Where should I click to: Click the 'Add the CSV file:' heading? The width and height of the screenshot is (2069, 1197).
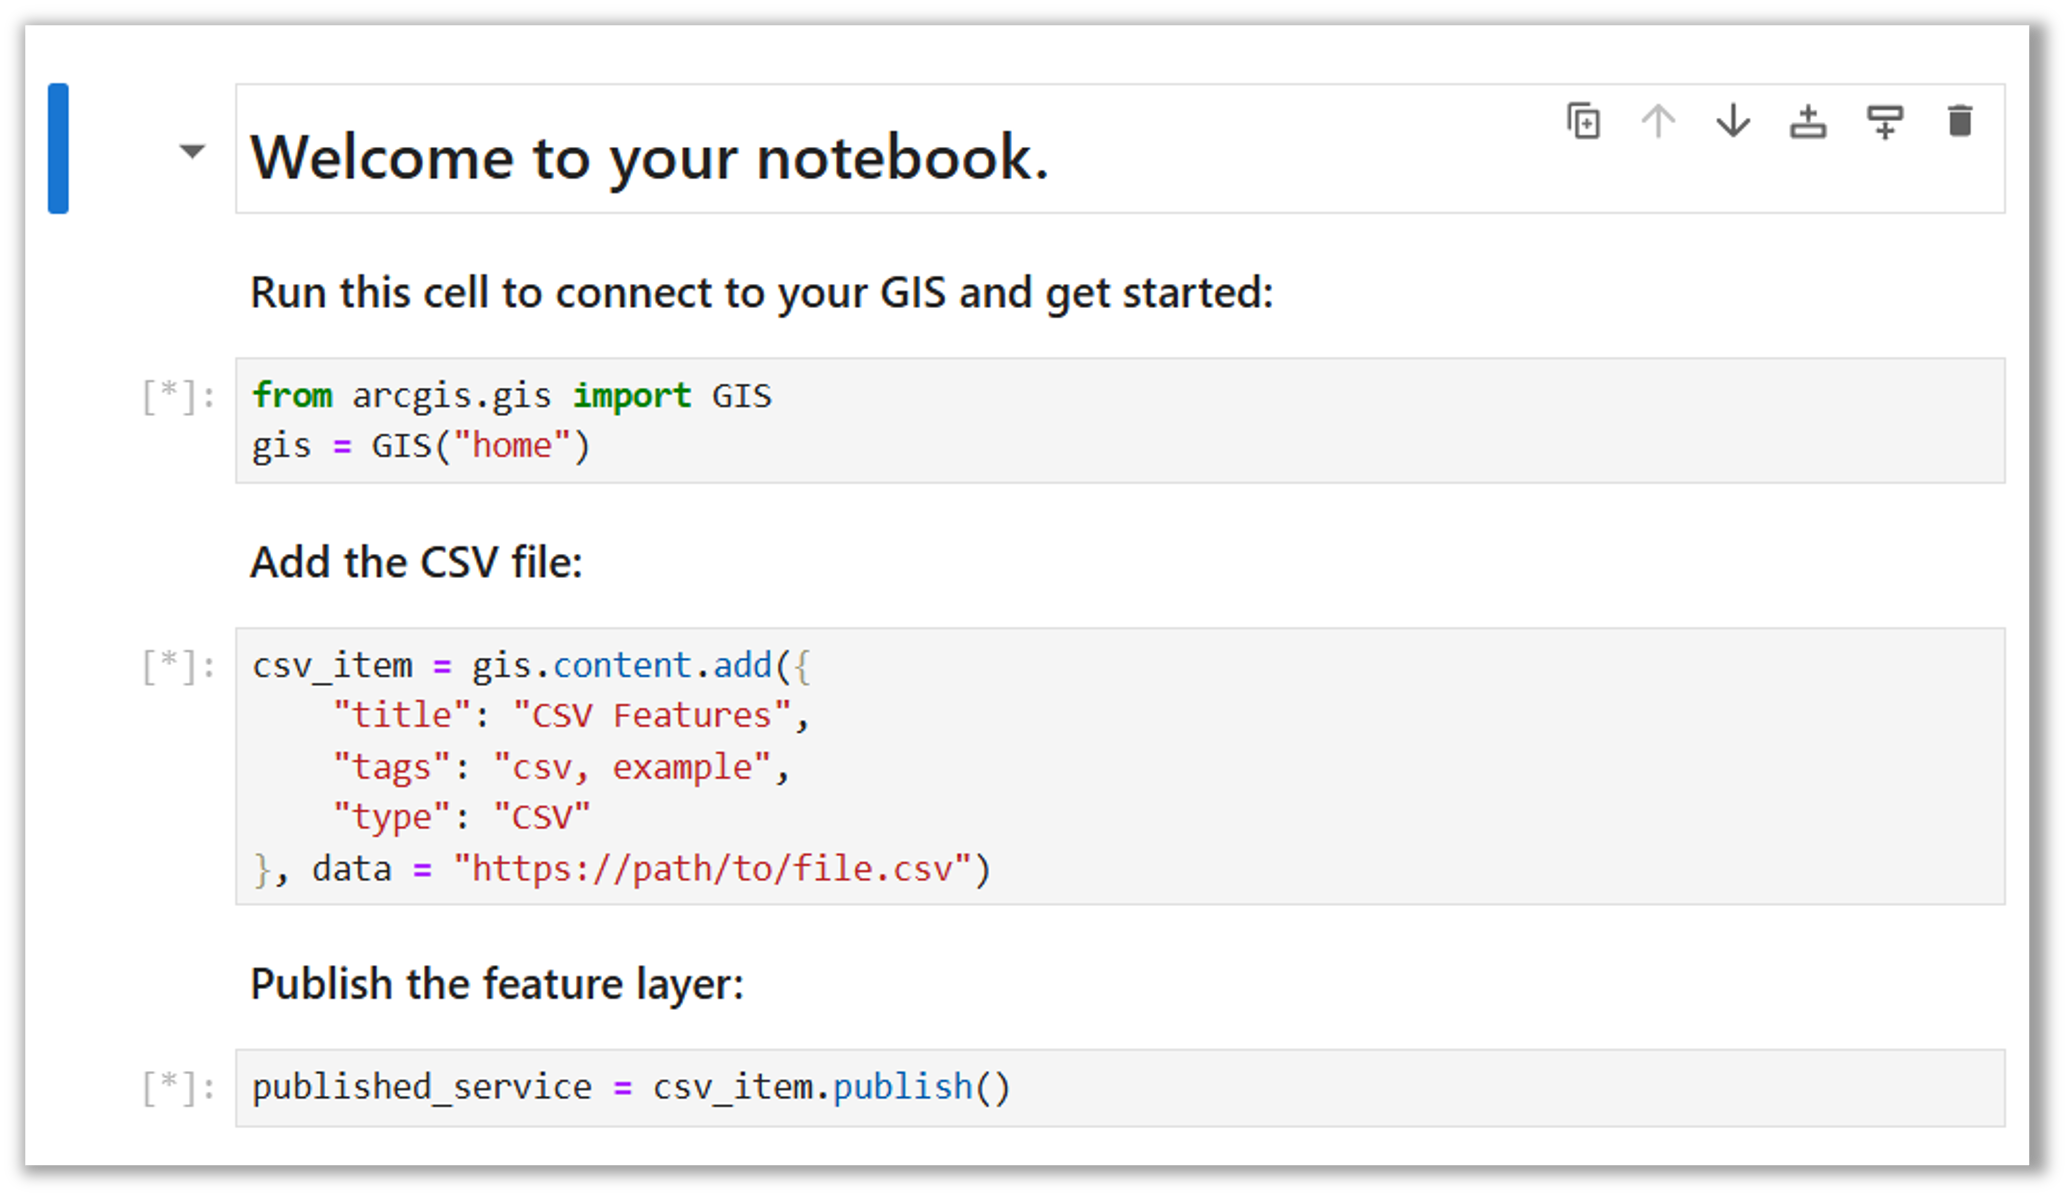416,561
